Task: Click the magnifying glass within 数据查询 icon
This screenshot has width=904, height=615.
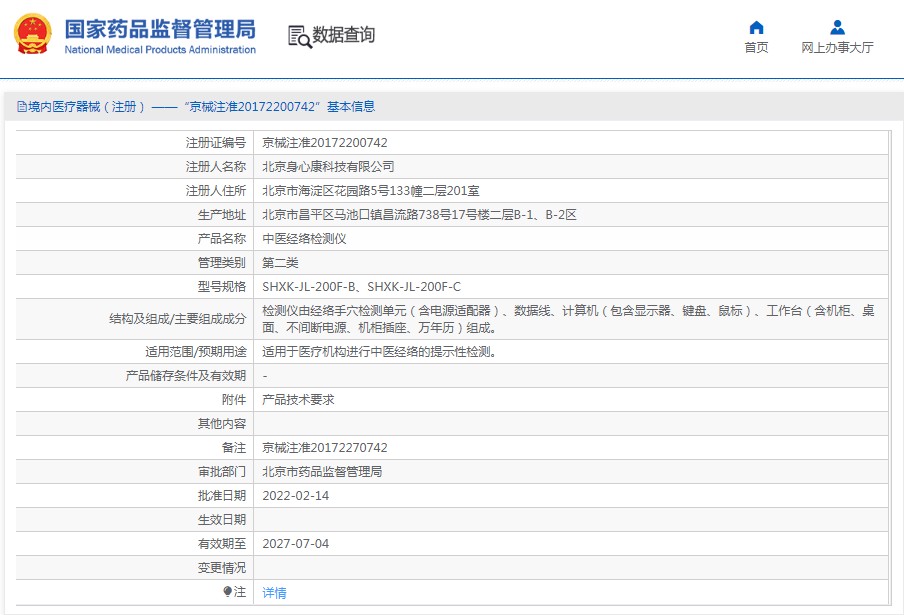Action: 302,41
